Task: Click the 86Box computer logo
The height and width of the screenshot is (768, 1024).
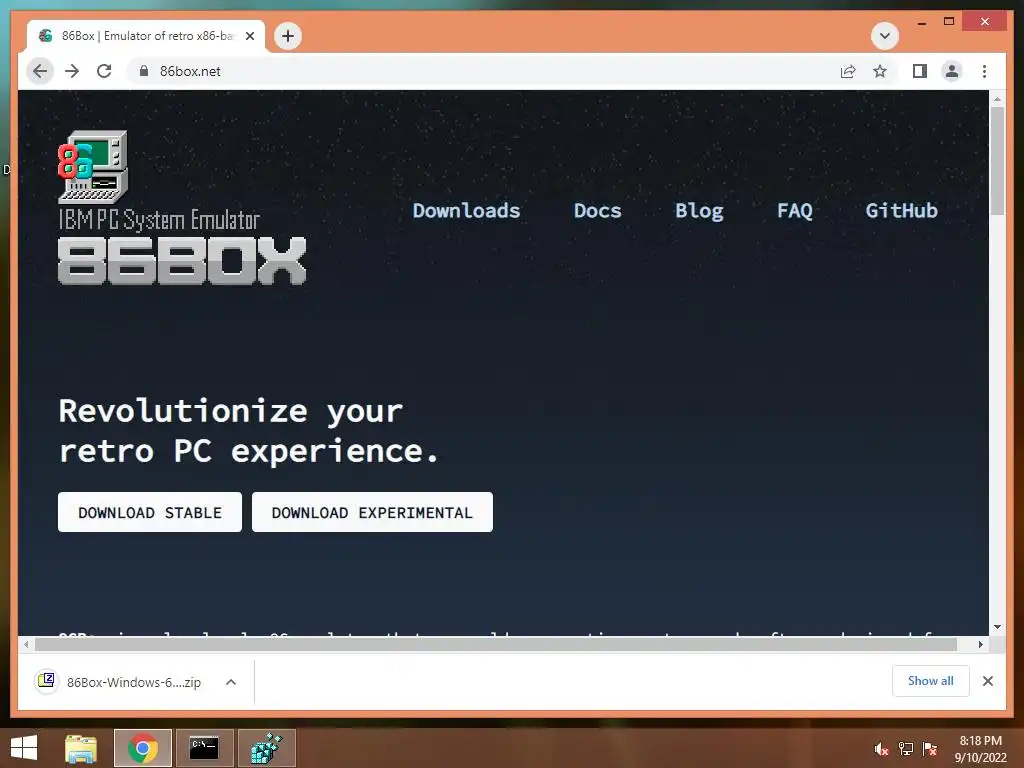Action: click(x=93, y=167)
